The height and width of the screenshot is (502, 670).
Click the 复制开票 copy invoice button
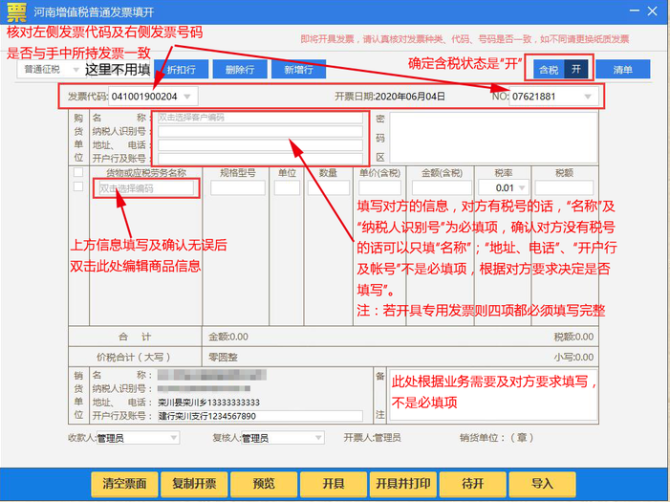(194, 484)
